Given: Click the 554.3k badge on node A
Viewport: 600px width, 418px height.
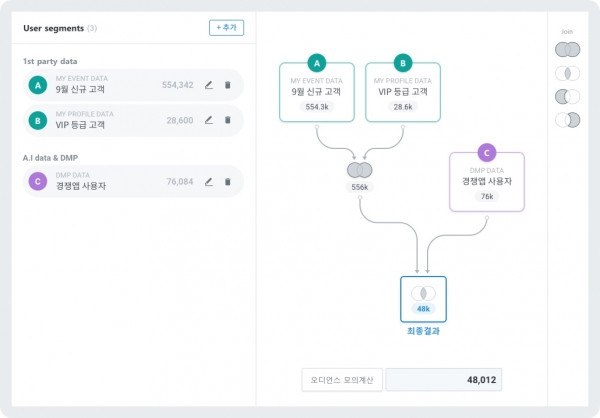Looking at the screenshot, I should pyautogui.click(x=317, y=107).
